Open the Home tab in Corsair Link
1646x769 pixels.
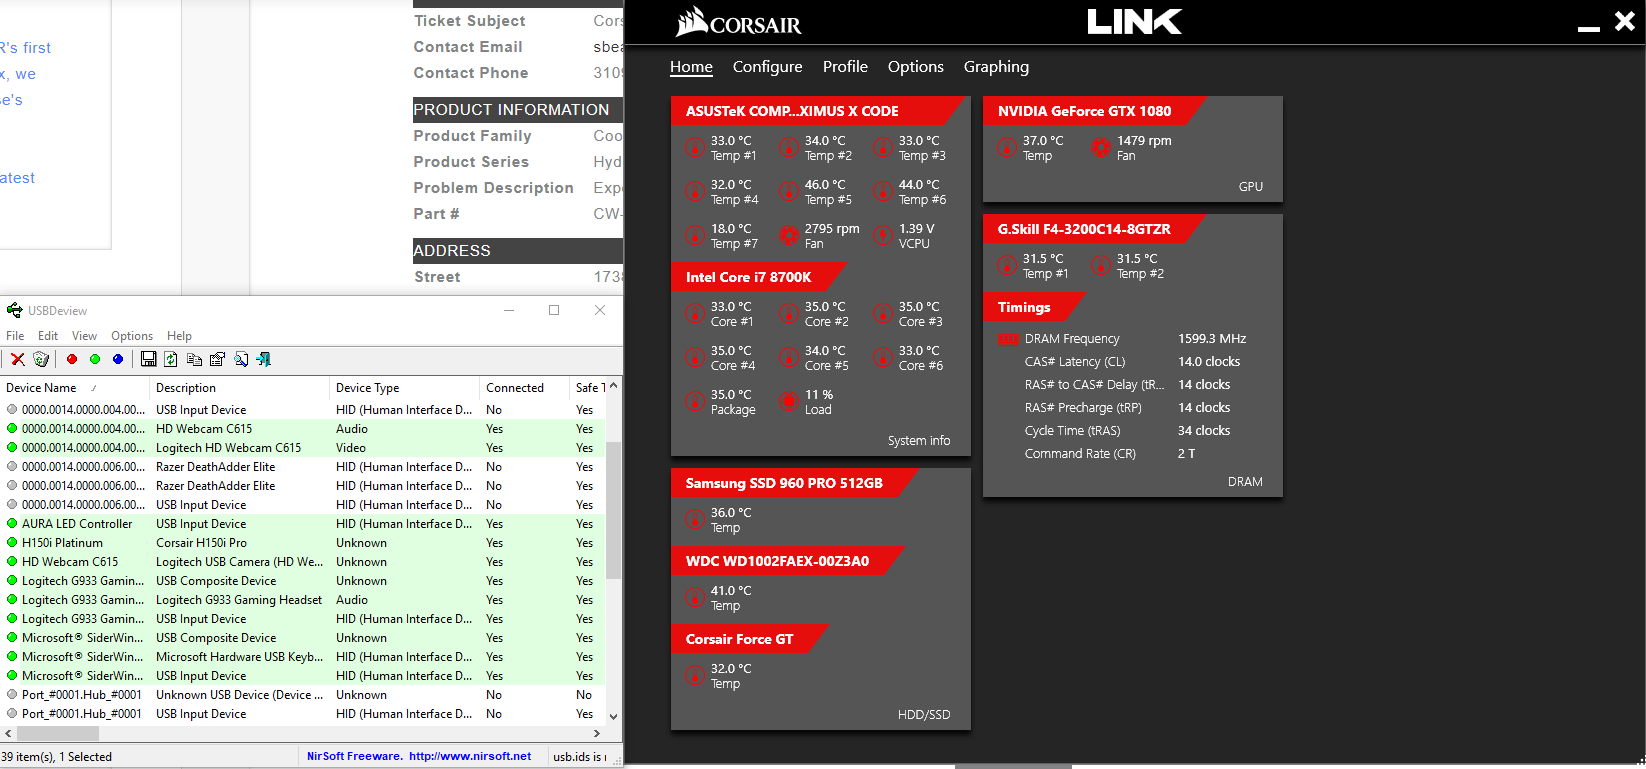coord(691,67)
